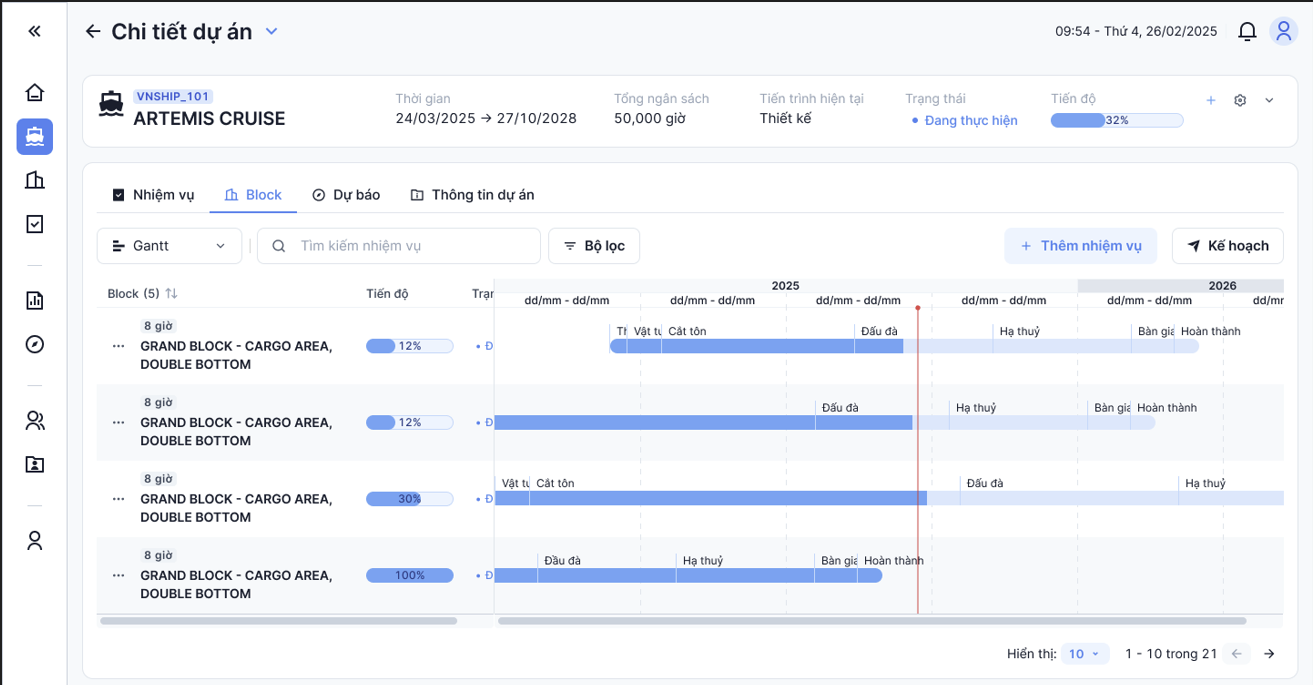Go to next page arrow in pagination
The image size is (1313, 685).
tap(1269, 654)
